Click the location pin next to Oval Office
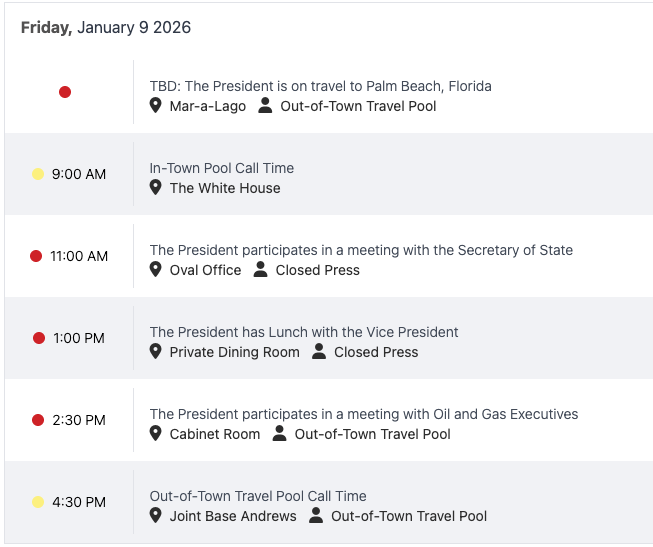 coord(156,270)
